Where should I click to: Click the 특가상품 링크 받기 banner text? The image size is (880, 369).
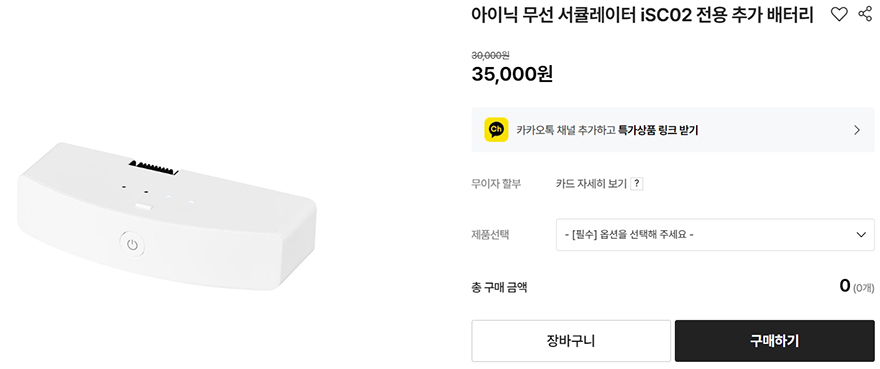tap(658, 130)
